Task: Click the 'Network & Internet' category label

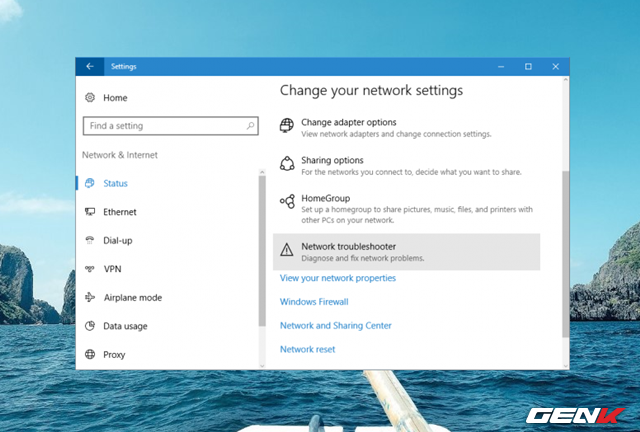Action: click(120, 155)
